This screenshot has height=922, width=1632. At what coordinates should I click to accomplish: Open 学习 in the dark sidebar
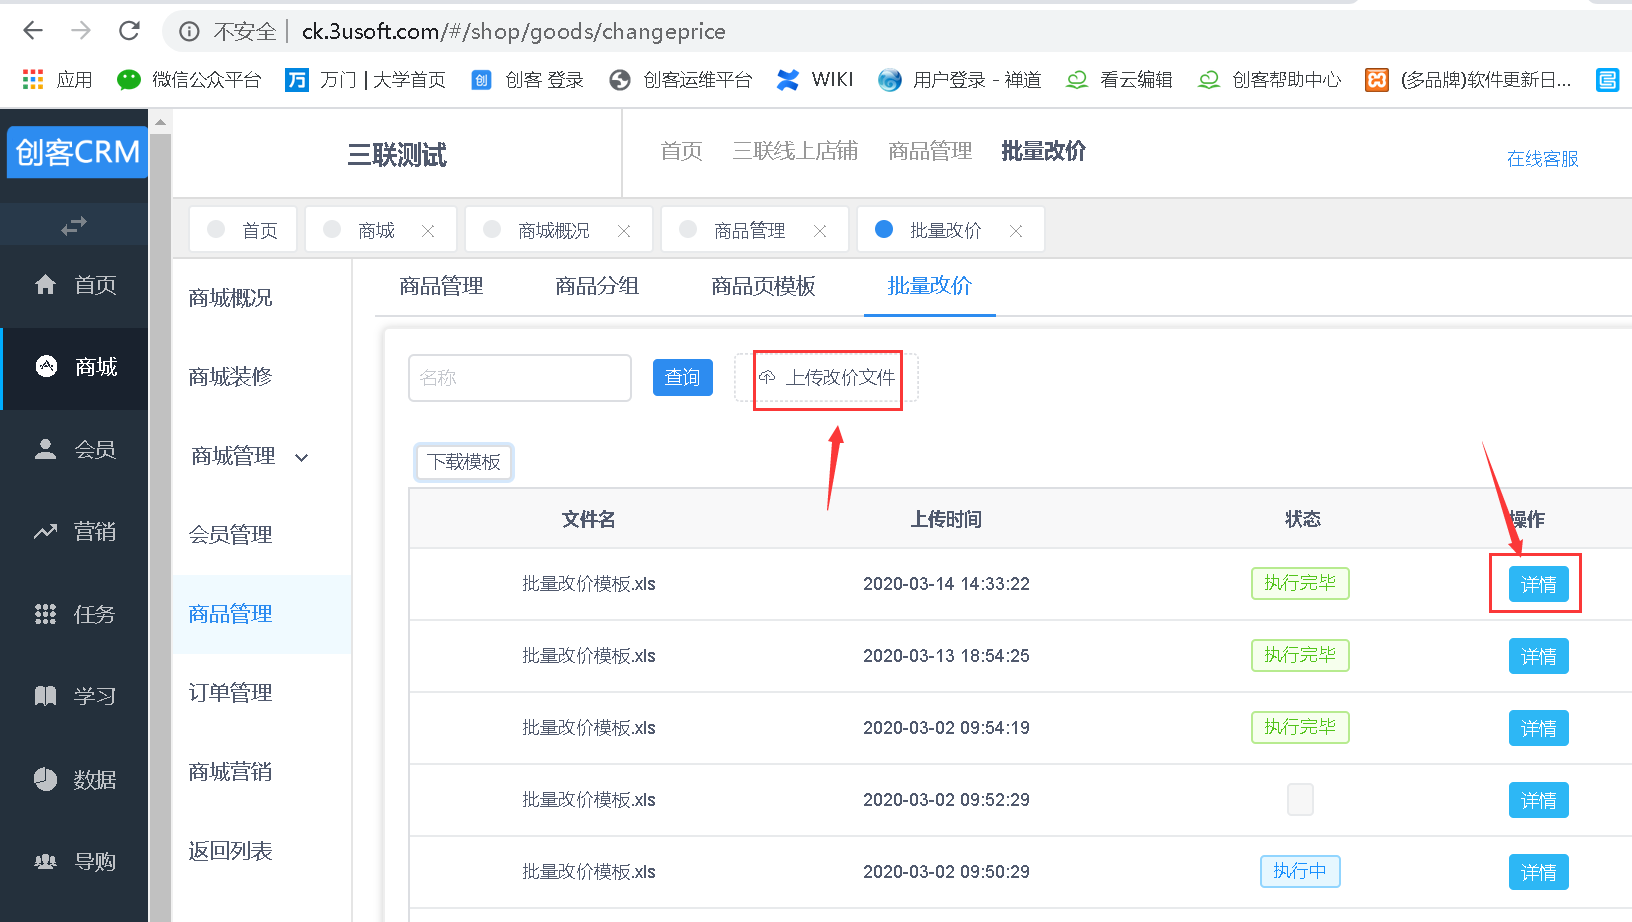tap(74, 696)
